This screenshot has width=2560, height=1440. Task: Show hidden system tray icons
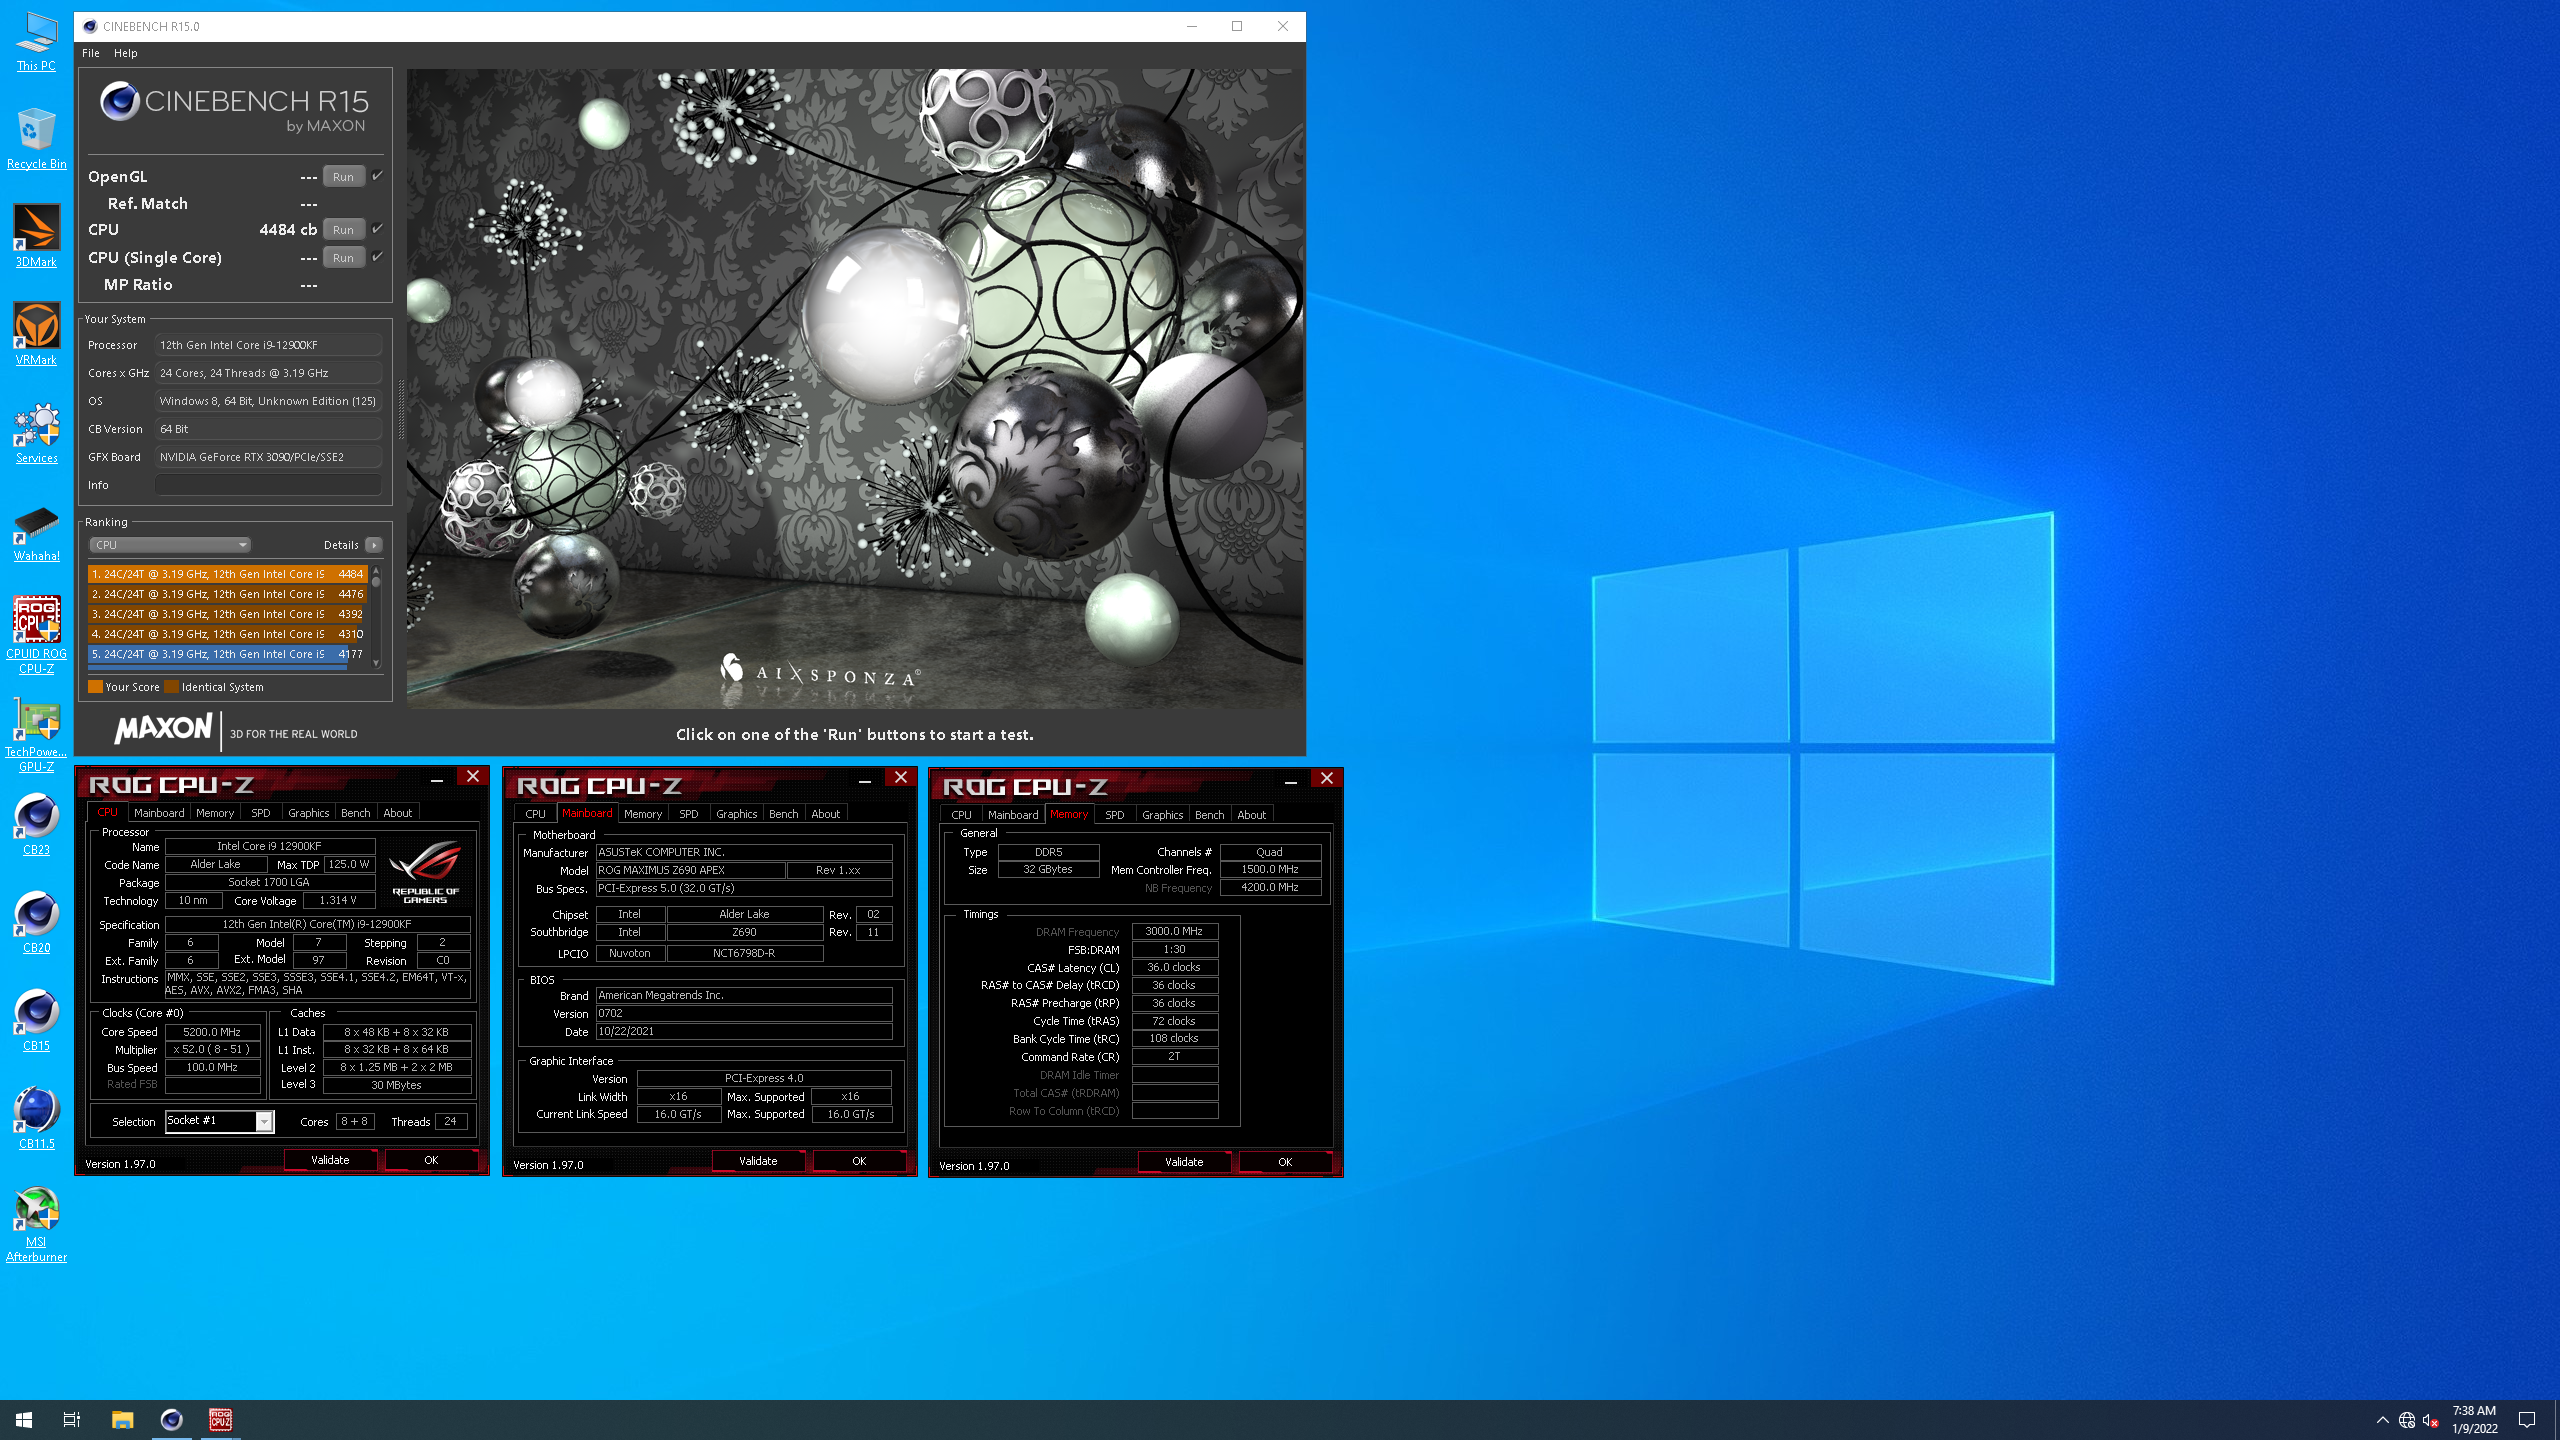[x=2383, y=1420]
